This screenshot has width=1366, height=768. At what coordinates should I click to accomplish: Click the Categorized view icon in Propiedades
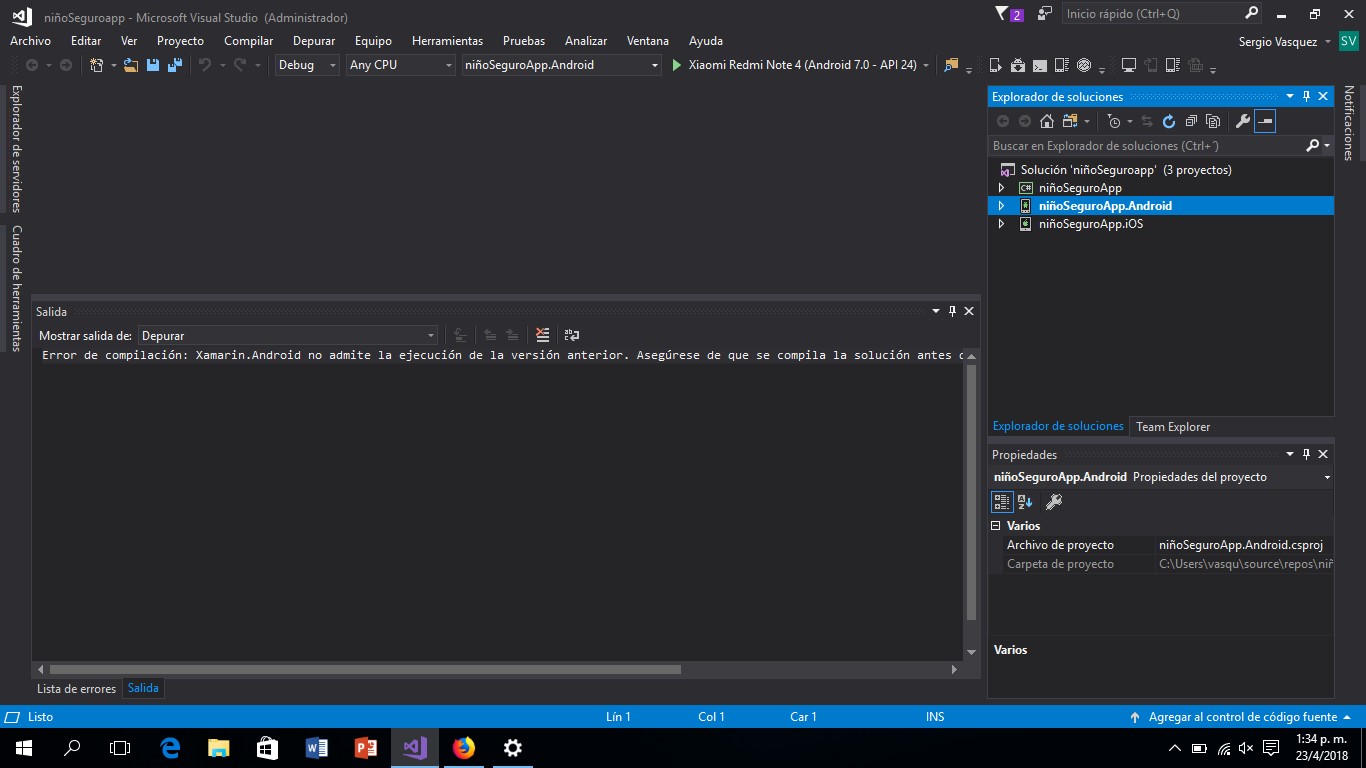point(1002,502)
